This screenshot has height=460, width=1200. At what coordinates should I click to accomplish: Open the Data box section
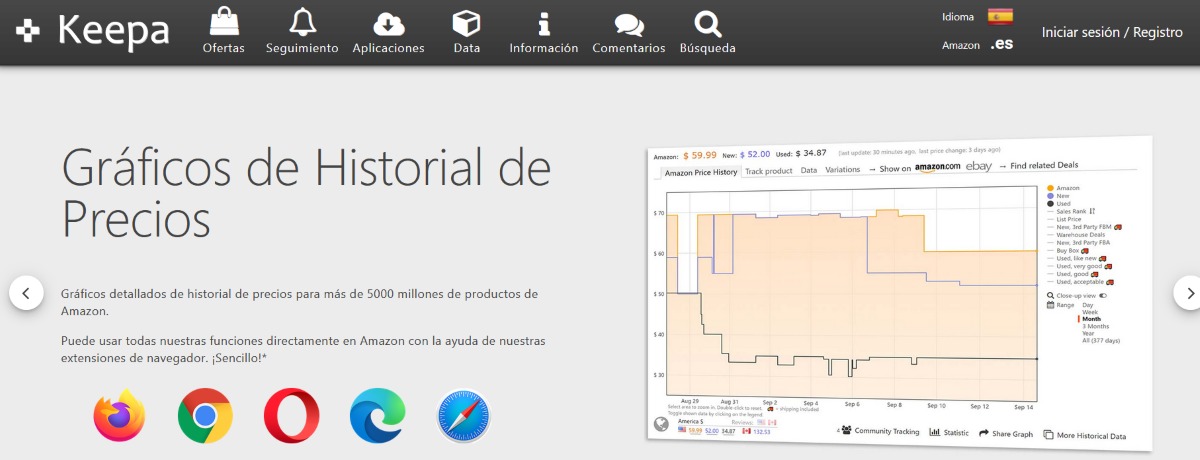click(x=466, y=31)
